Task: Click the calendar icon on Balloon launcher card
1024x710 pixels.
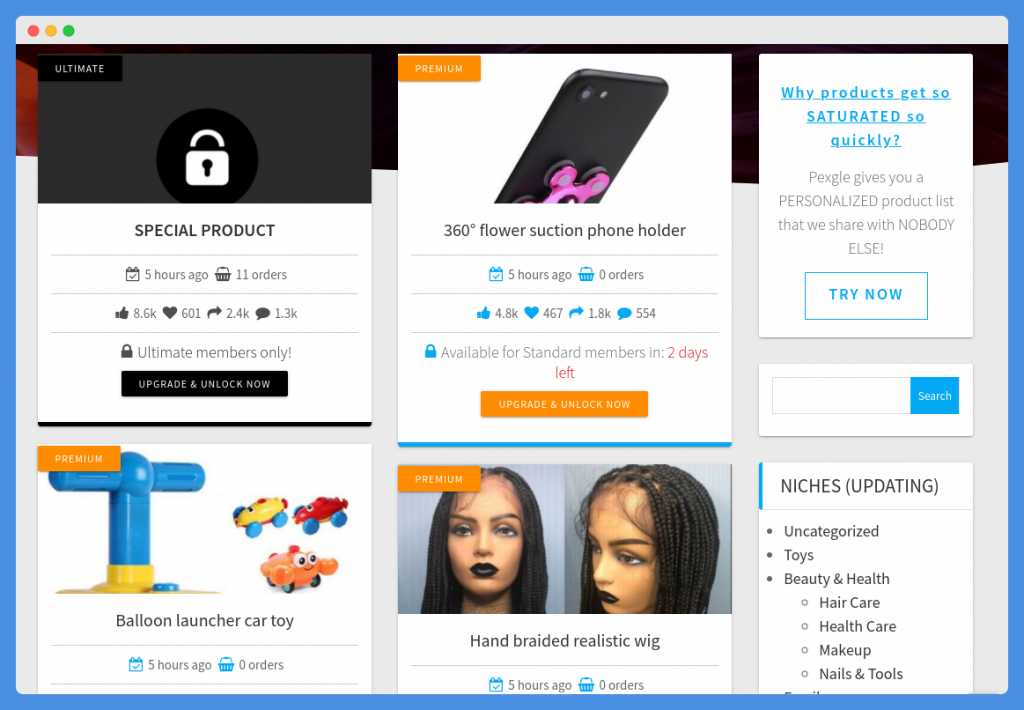Action: click(x=136, y=665)
